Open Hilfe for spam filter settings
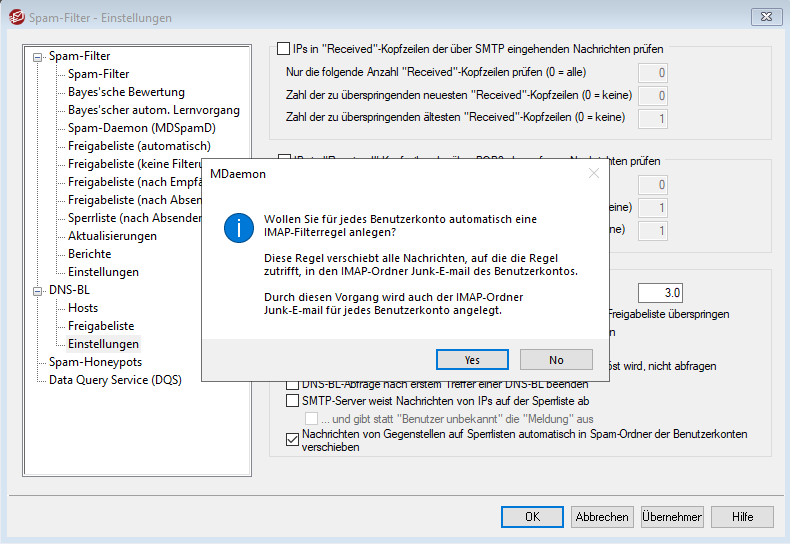 point(742,517)
